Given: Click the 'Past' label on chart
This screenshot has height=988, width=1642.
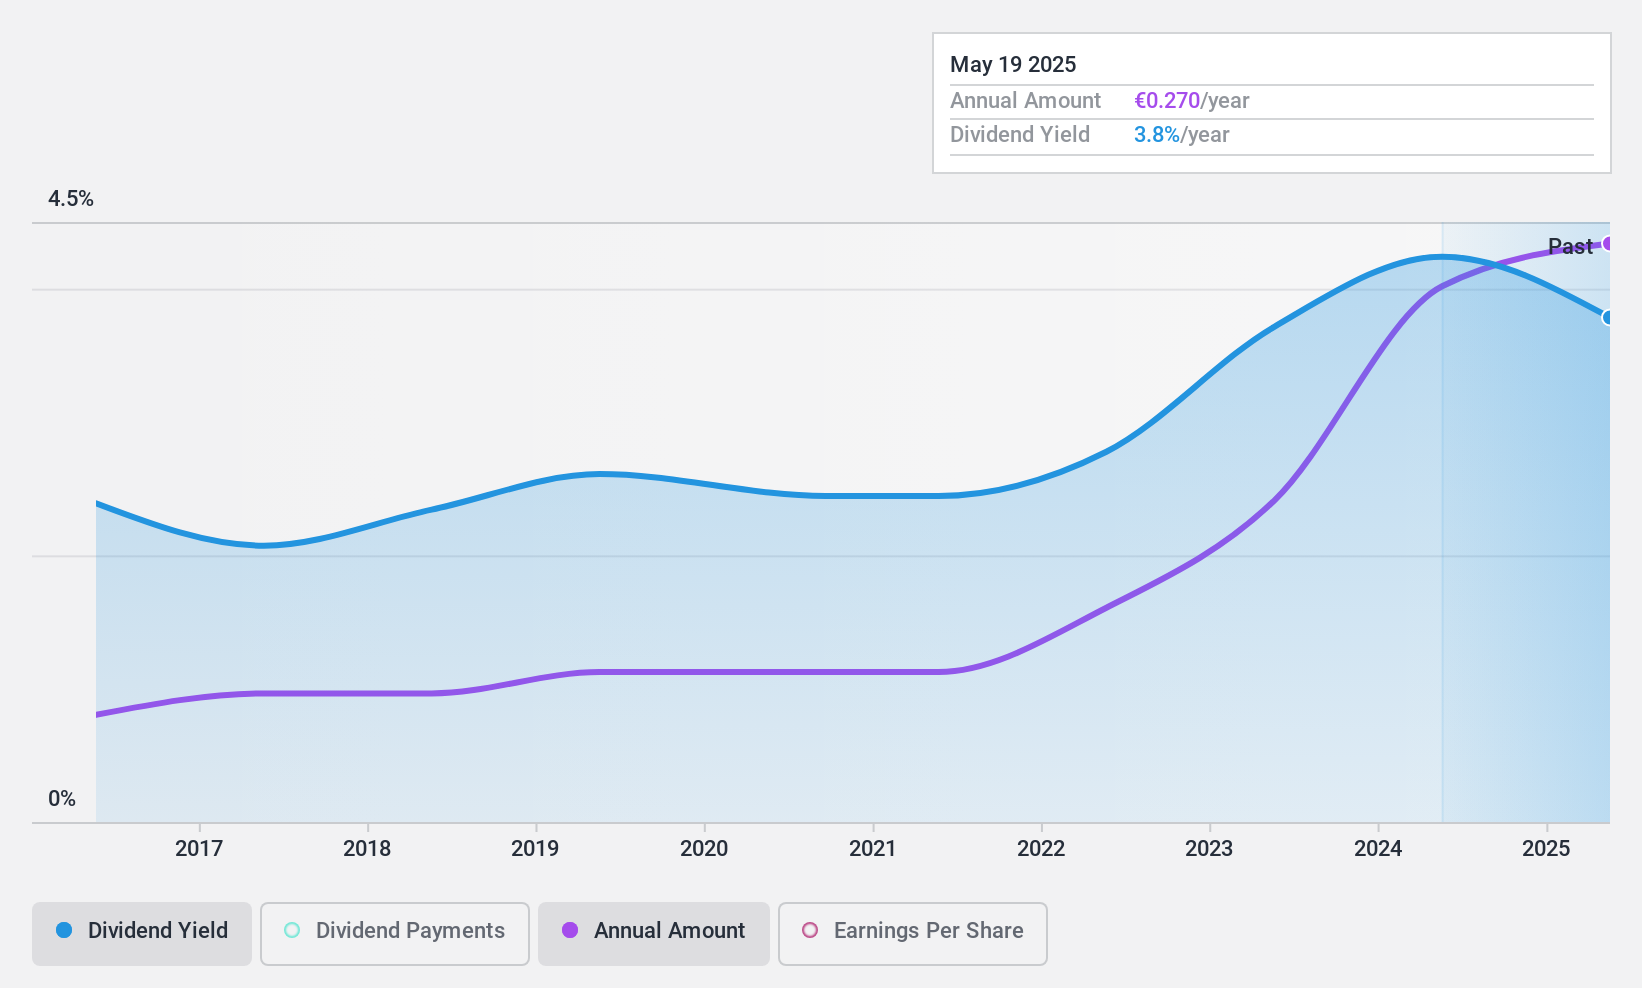Looking at the screenshot, I should coord(1570,246).
